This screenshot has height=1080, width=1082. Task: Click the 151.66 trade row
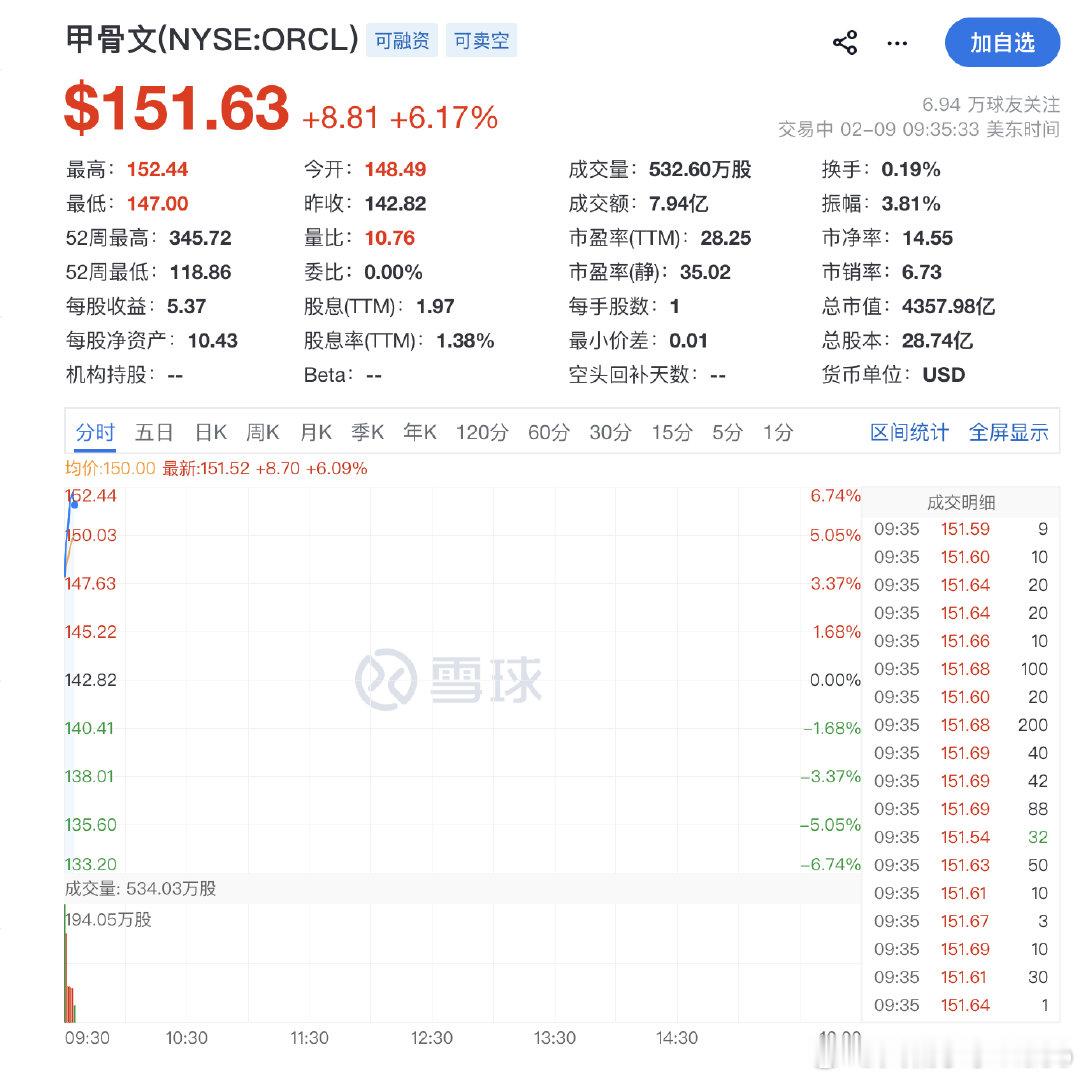(961, 641)
